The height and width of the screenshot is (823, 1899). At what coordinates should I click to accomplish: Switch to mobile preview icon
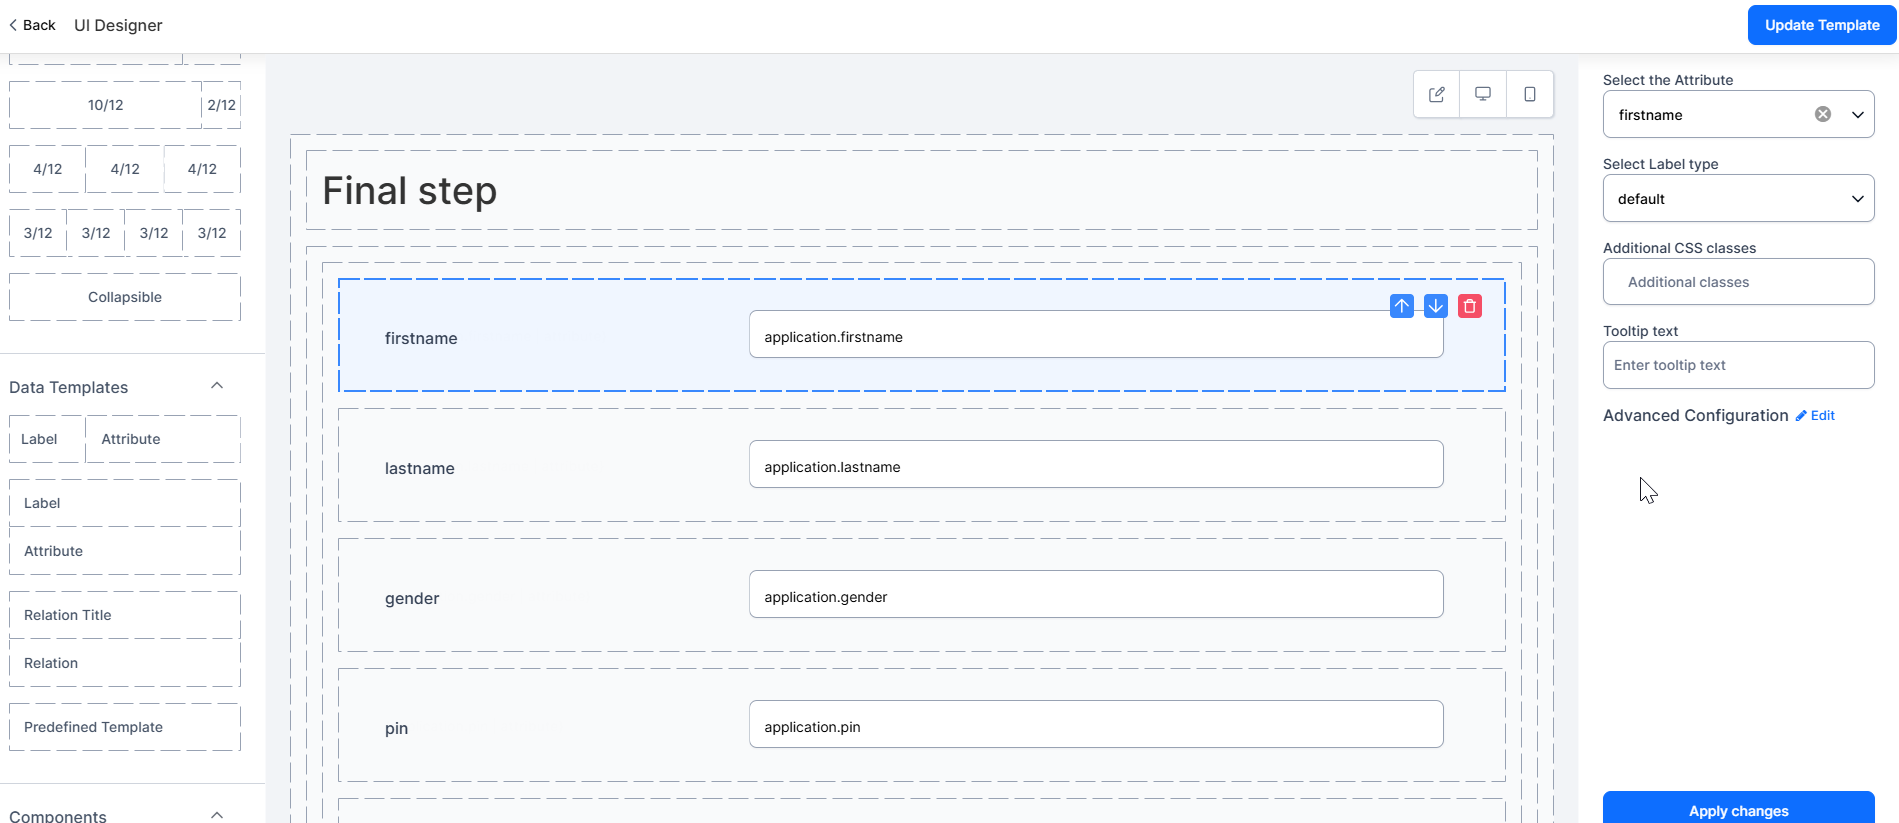(1530, 94)
